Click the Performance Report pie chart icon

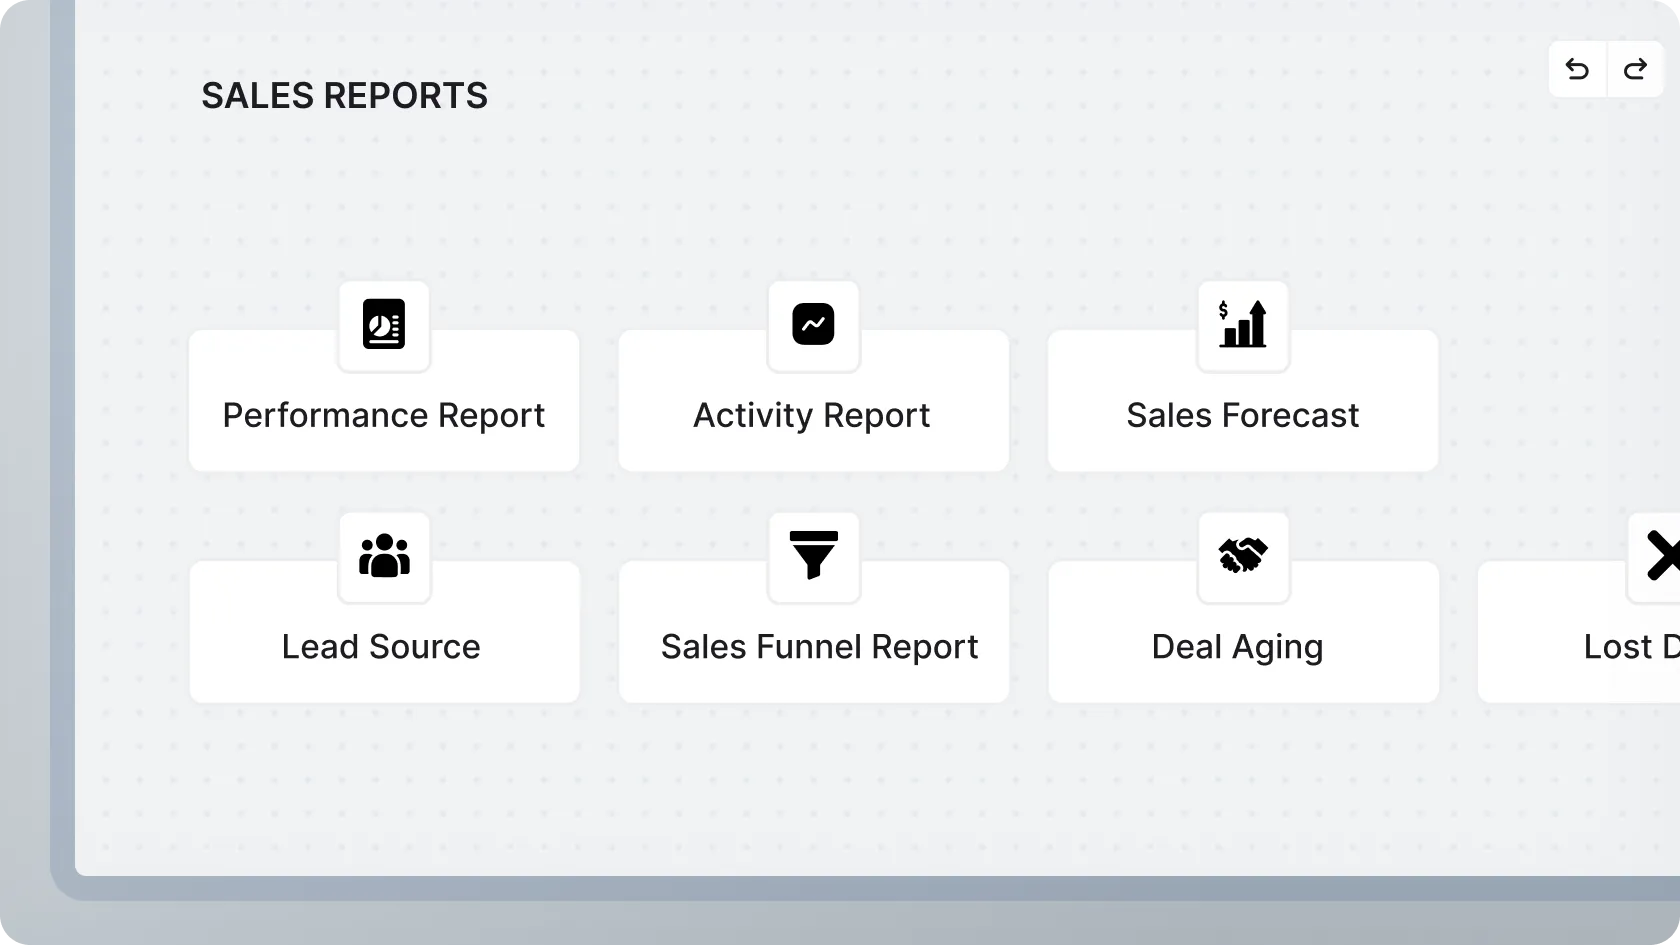tap(384, 325)
